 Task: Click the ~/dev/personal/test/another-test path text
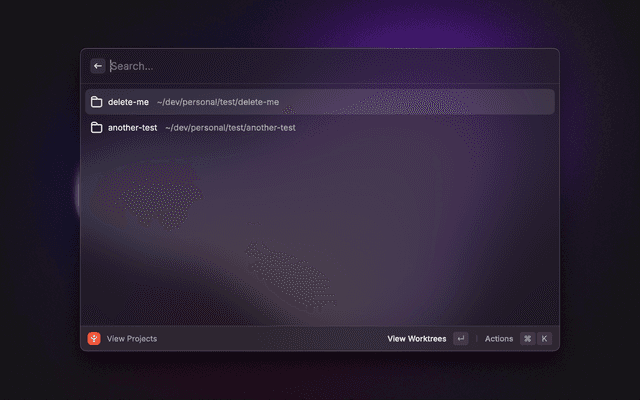click(x=230, y=128)
